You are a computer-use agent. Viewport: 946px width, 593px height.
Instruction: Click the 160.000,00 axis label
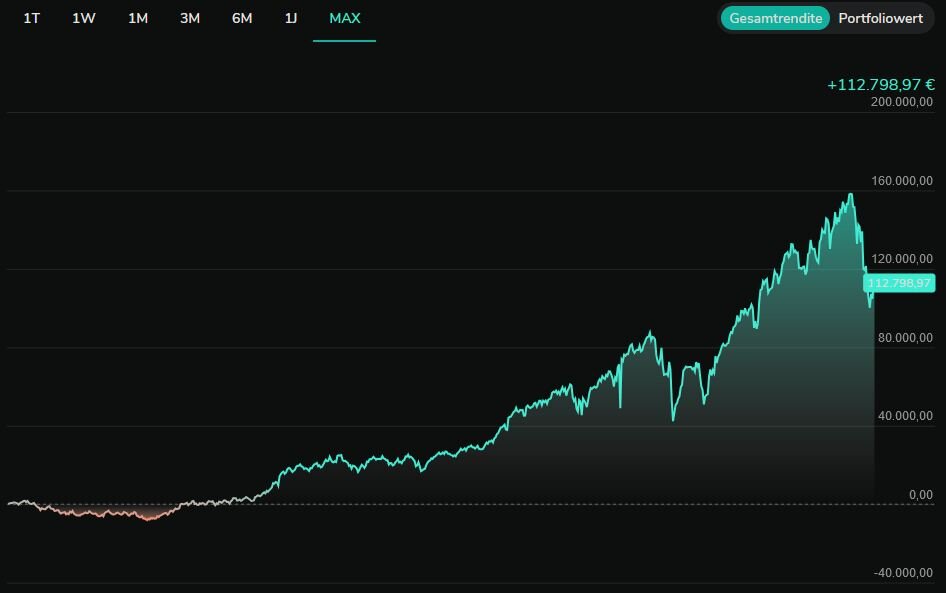[x=902, y=181]
